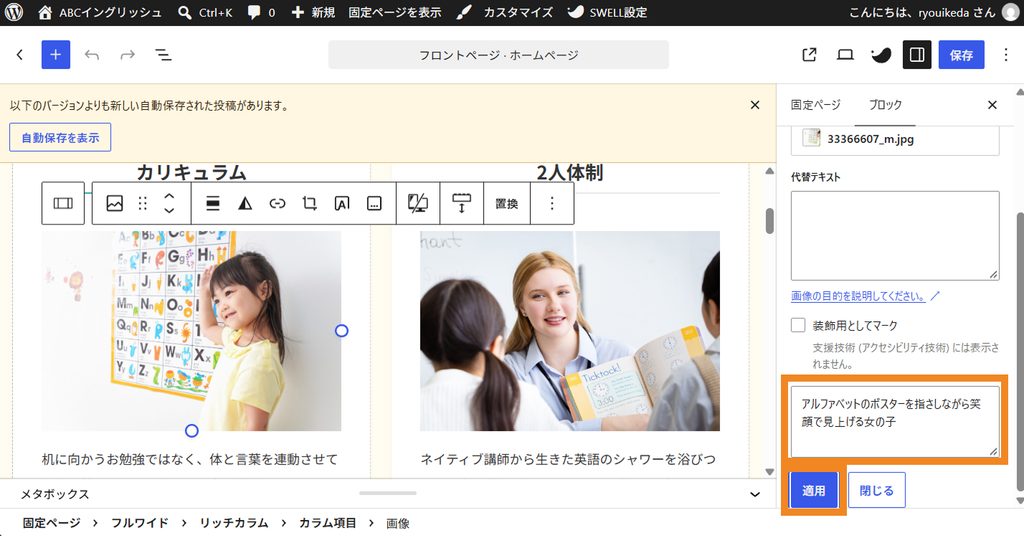This screenshot has width=1024, height=536.
Task: Go to ABCイングリッシュ site home
Action: pyautogui.click(x=100, y=12)
